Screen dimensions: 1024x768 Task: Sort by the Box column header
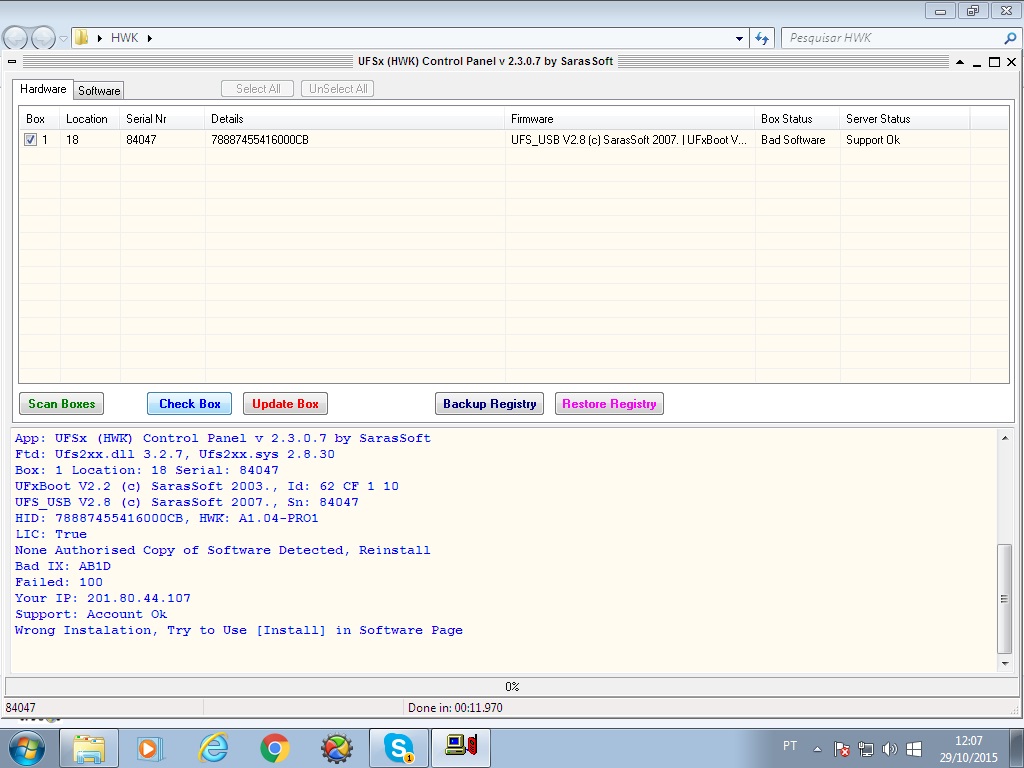click(x=39, y=119)
